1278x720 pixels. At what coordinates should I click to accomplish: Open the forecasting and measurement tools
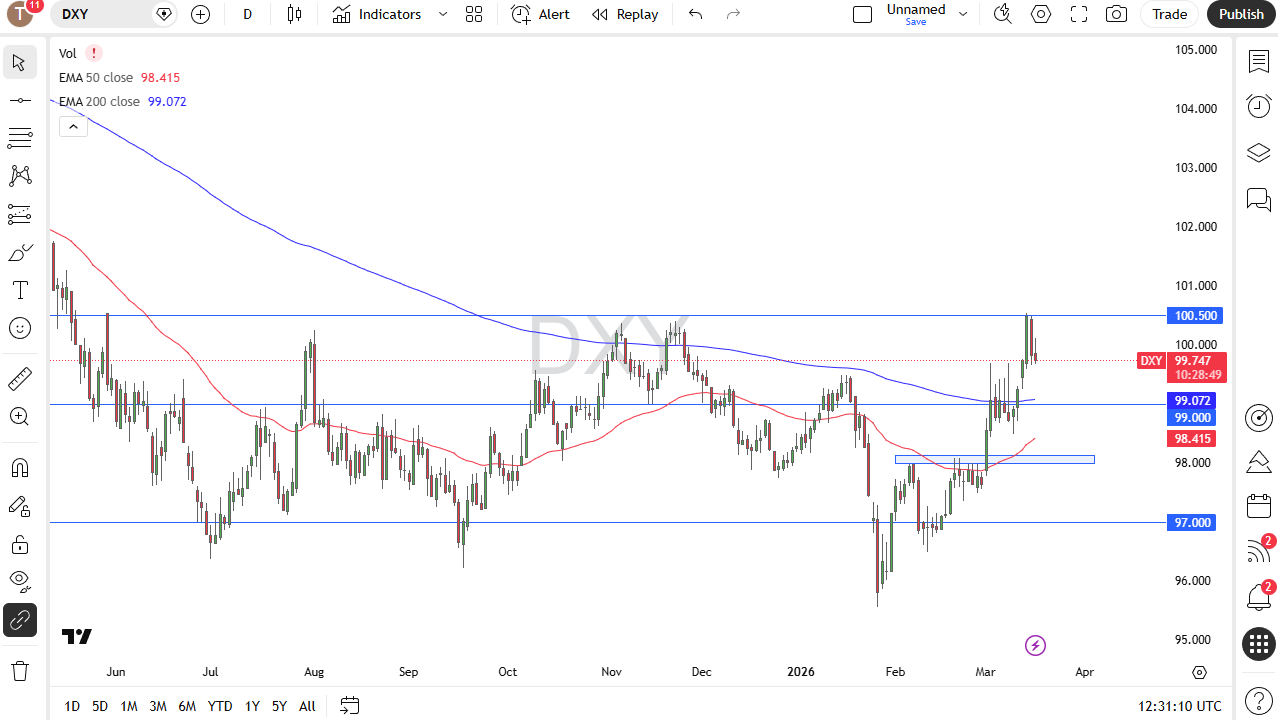click(x=19, y=214)
